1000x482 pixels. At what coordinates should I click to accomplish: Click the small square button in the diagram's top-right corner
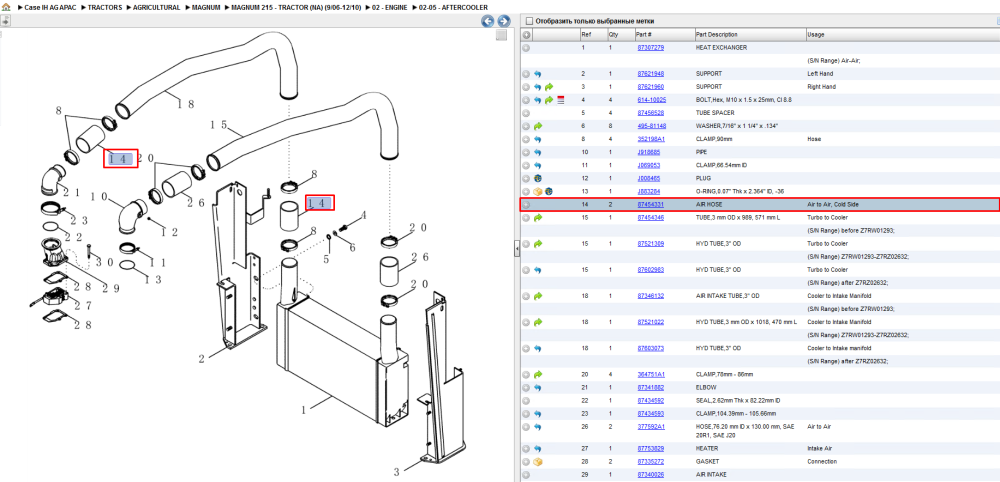(501, 35)
